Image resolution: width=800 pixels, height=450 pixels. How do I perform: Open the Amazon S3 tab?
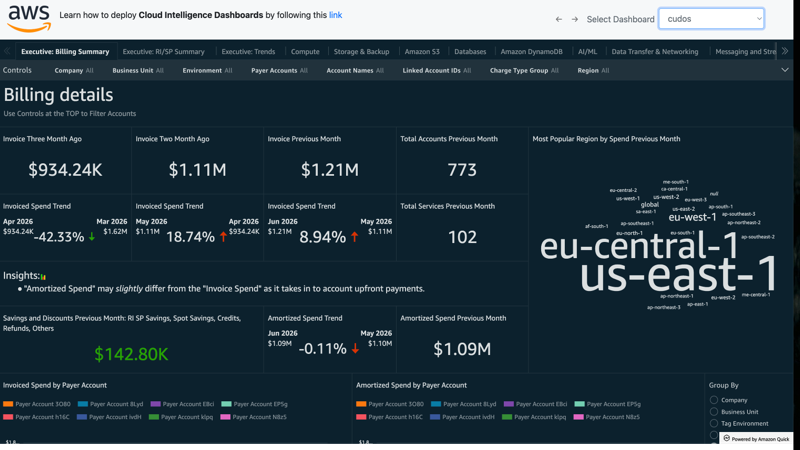pyautogui.click(x=422, y=52)
